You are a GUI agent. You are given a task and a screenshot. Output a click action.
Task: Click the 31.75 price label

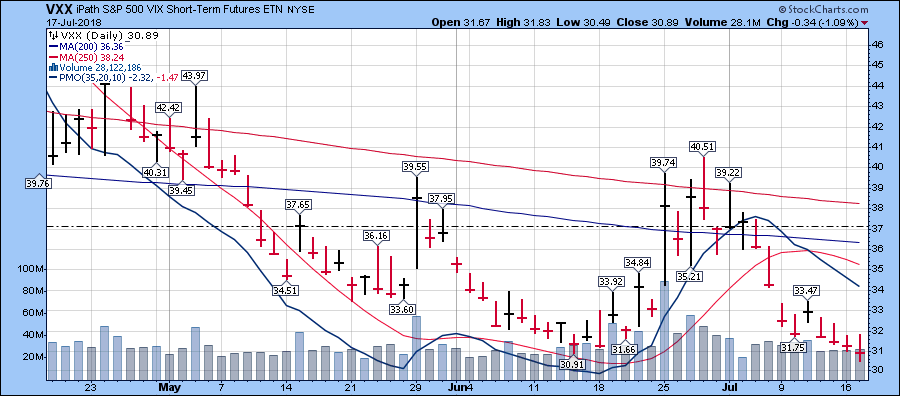coord(794,346)
